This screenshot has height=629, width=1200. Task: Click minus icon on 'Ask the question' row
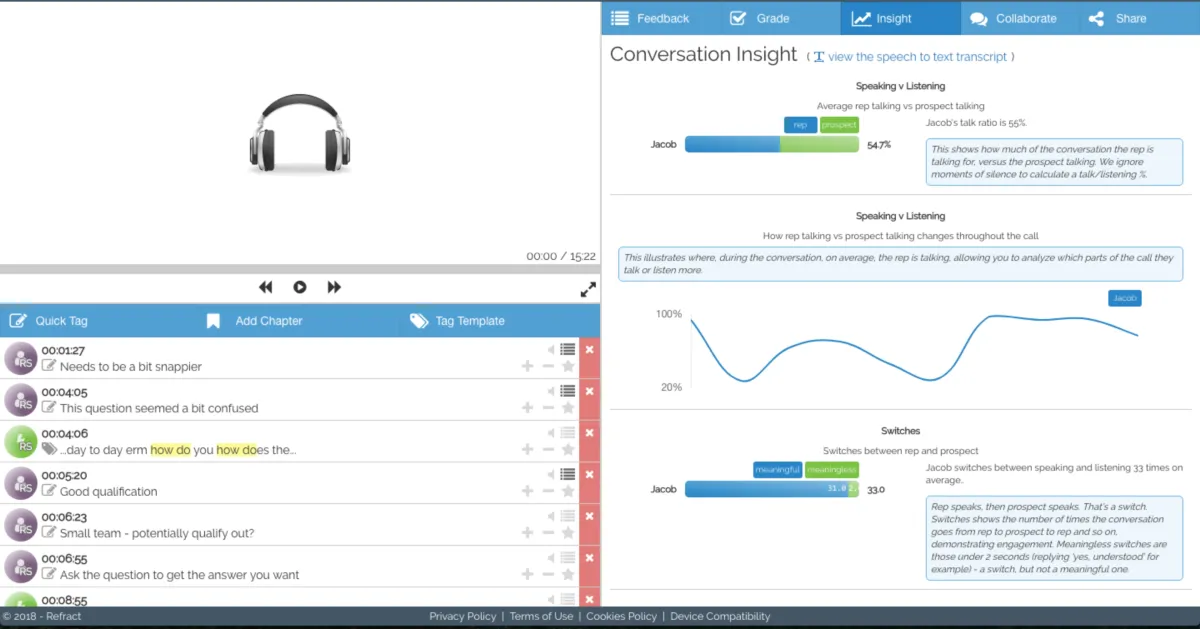(x=548, y=575)
